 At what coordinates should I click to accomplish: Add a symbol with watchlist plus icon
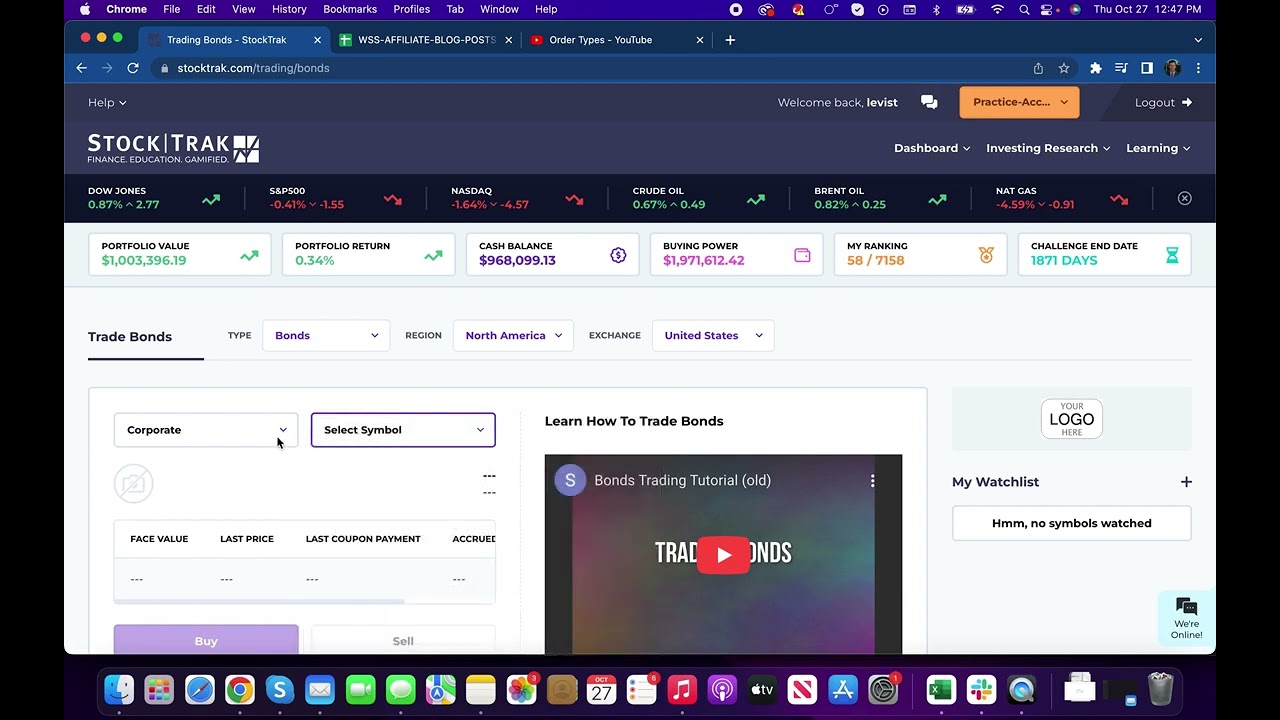tap(1186, 482)
